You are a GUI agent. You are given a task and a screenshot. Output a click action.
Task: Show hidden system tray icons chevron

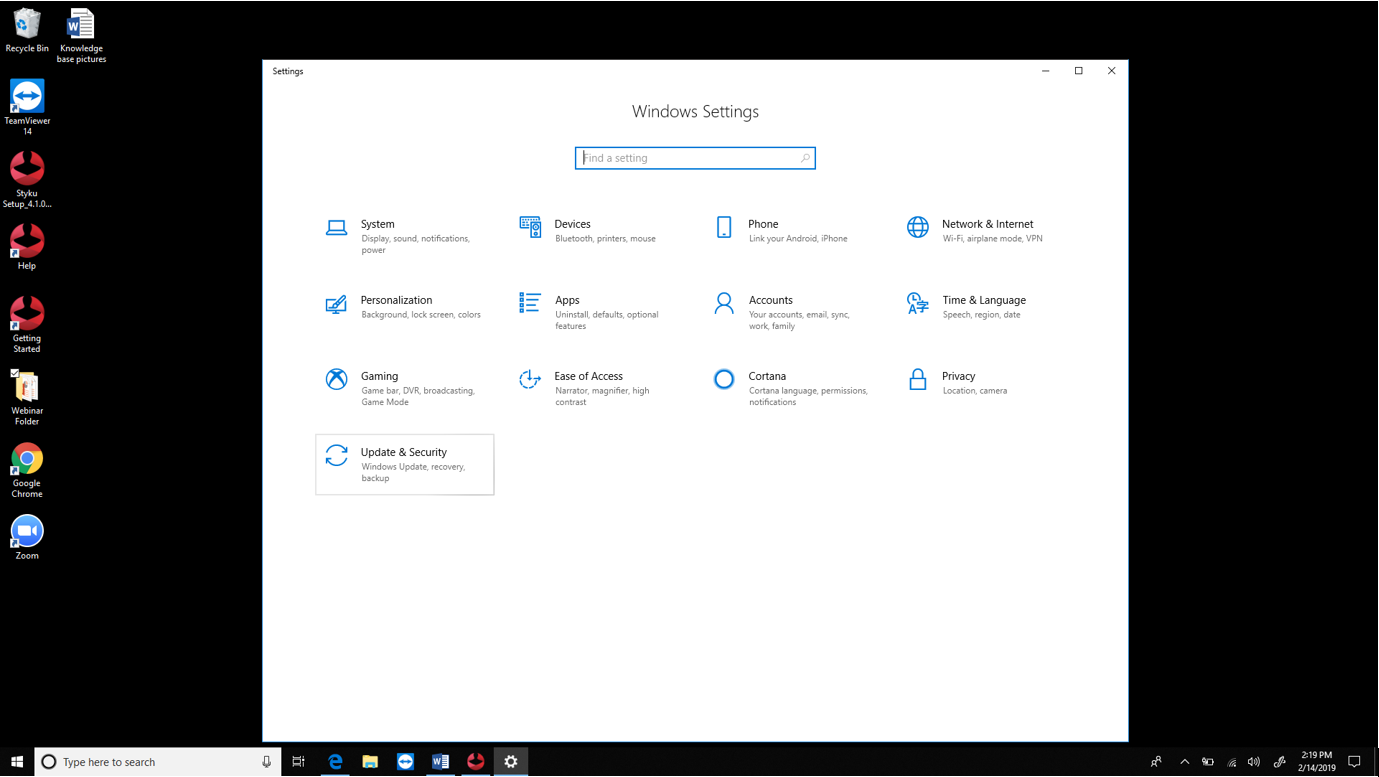click(x=1185, y=762)
